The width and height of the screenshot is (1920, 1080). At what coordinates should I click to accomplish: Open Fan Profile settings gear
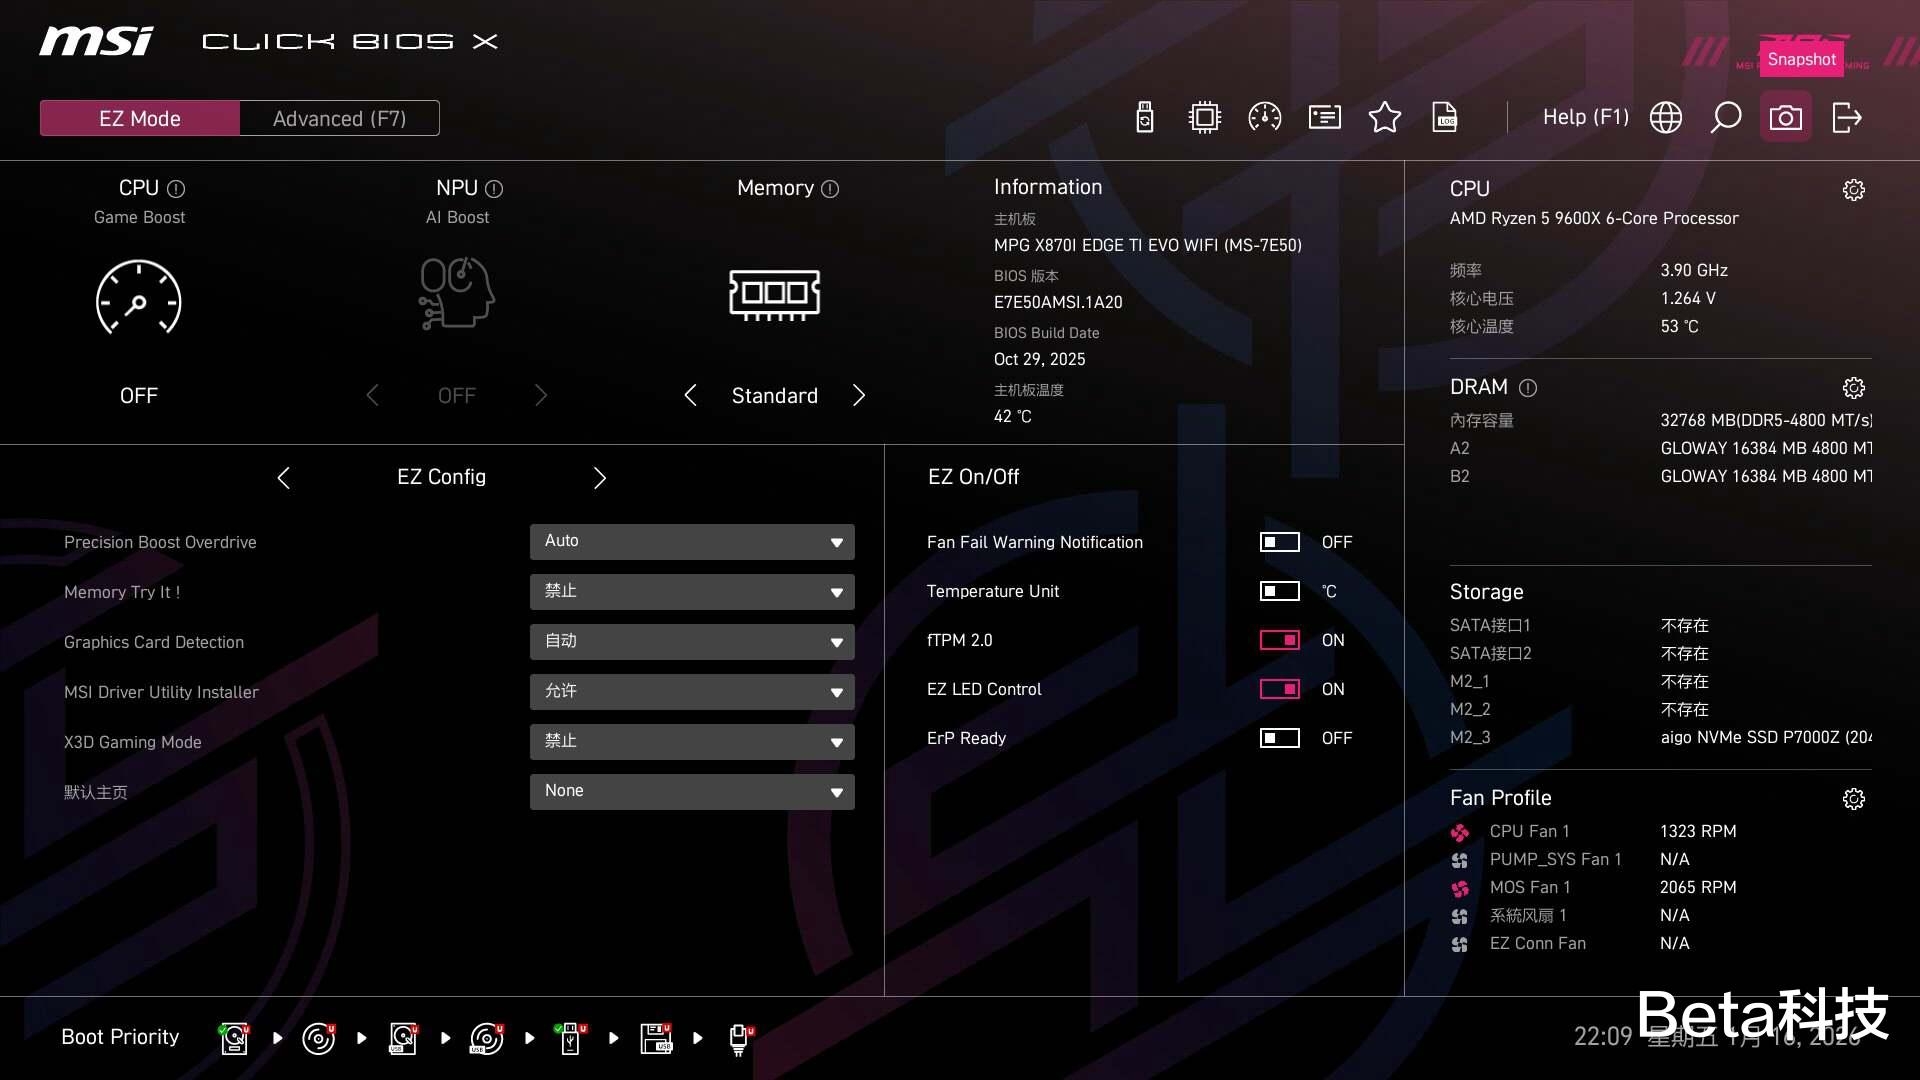point(1853,799)
